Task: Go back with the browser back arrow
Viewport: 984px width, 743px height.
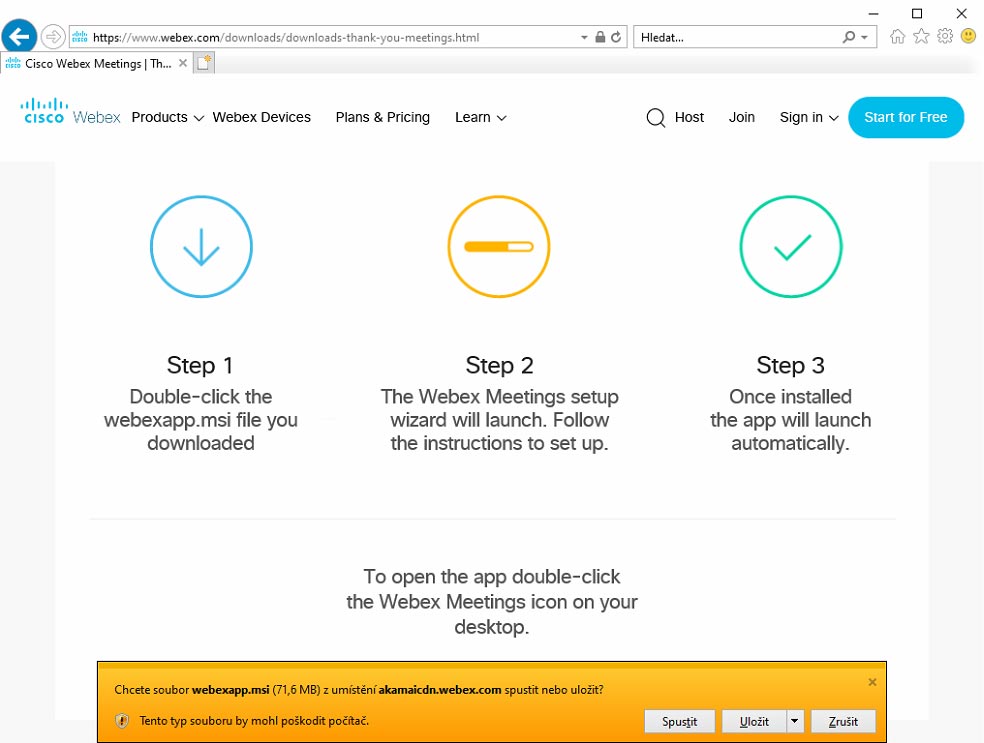Action: pos(19,37)
